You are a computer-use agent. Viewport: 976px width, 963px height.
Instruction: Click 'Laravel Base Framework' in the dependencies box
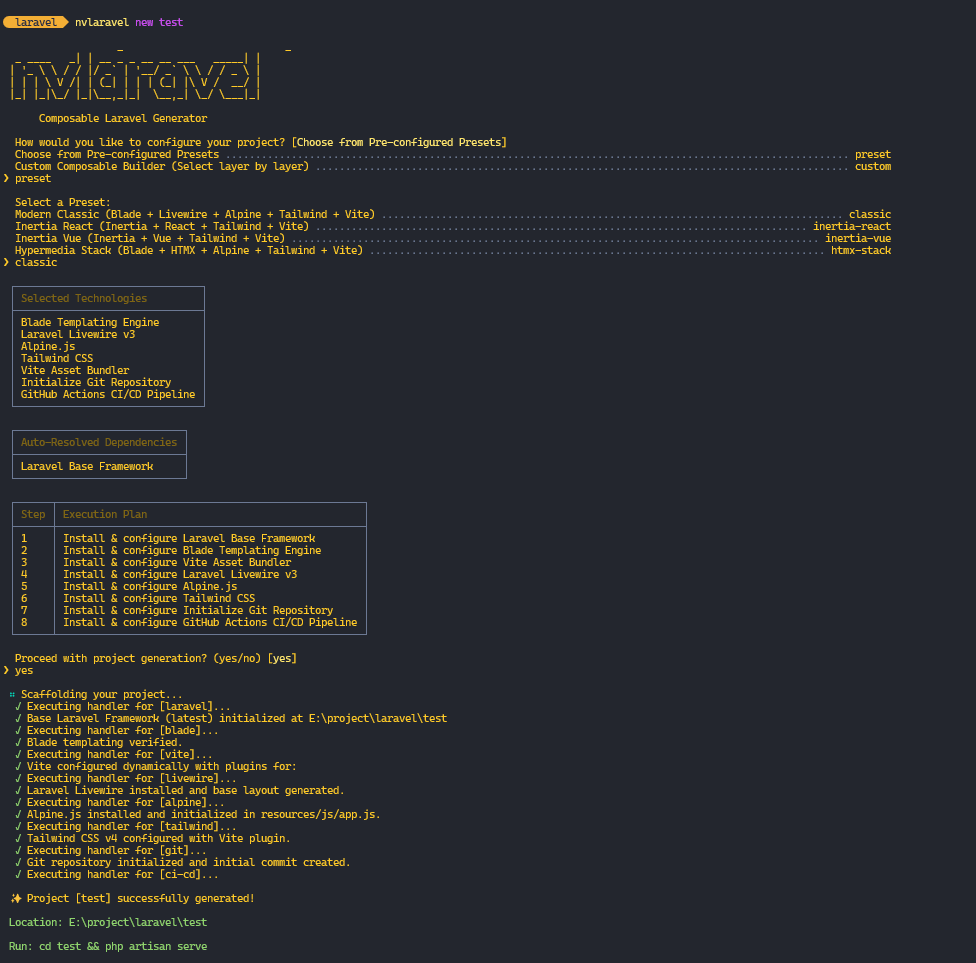pyautogui.click(x=87, y=466)
